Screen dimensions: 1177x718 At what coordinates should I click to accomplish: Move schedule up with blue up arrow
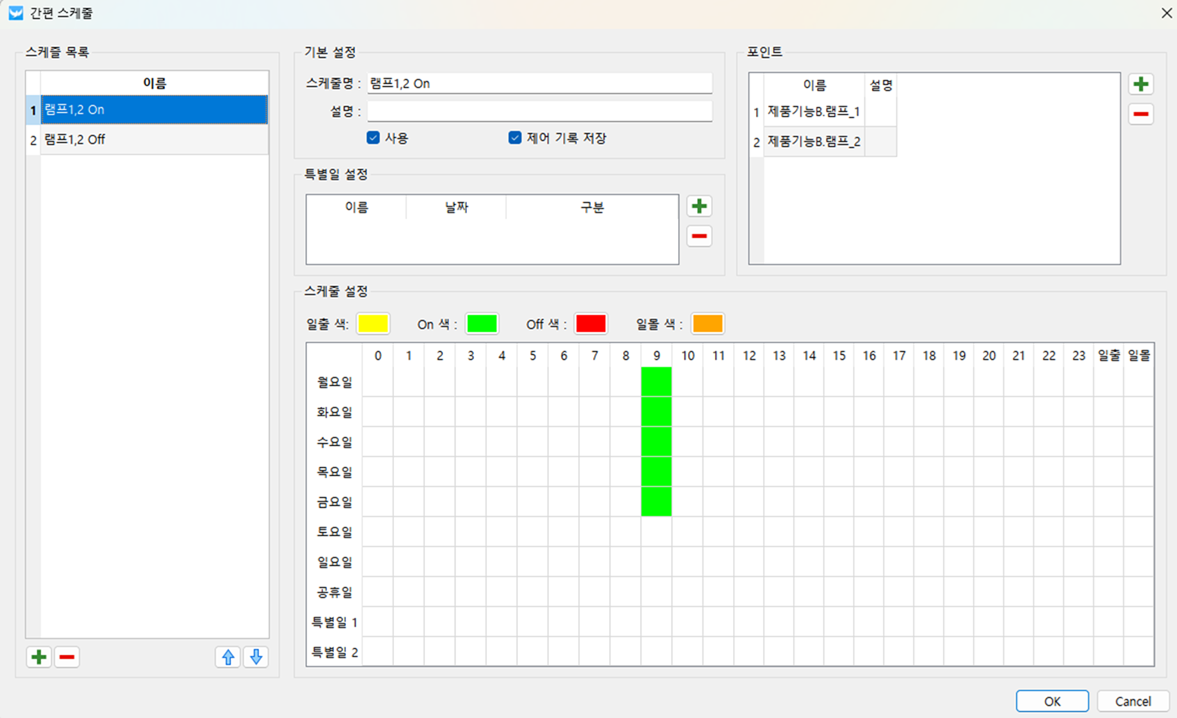[x=228, y=657]
